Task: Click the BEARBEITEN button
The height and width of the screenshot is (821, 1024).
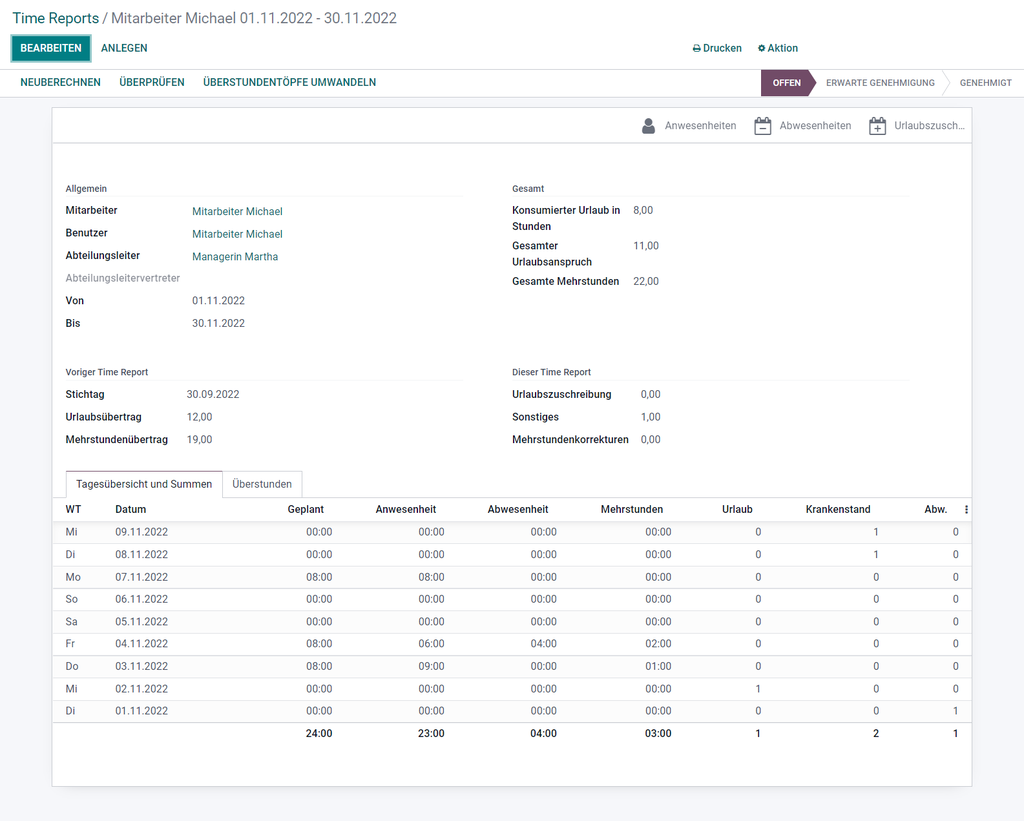Action: pyautogui.click(x=51, y=48)
